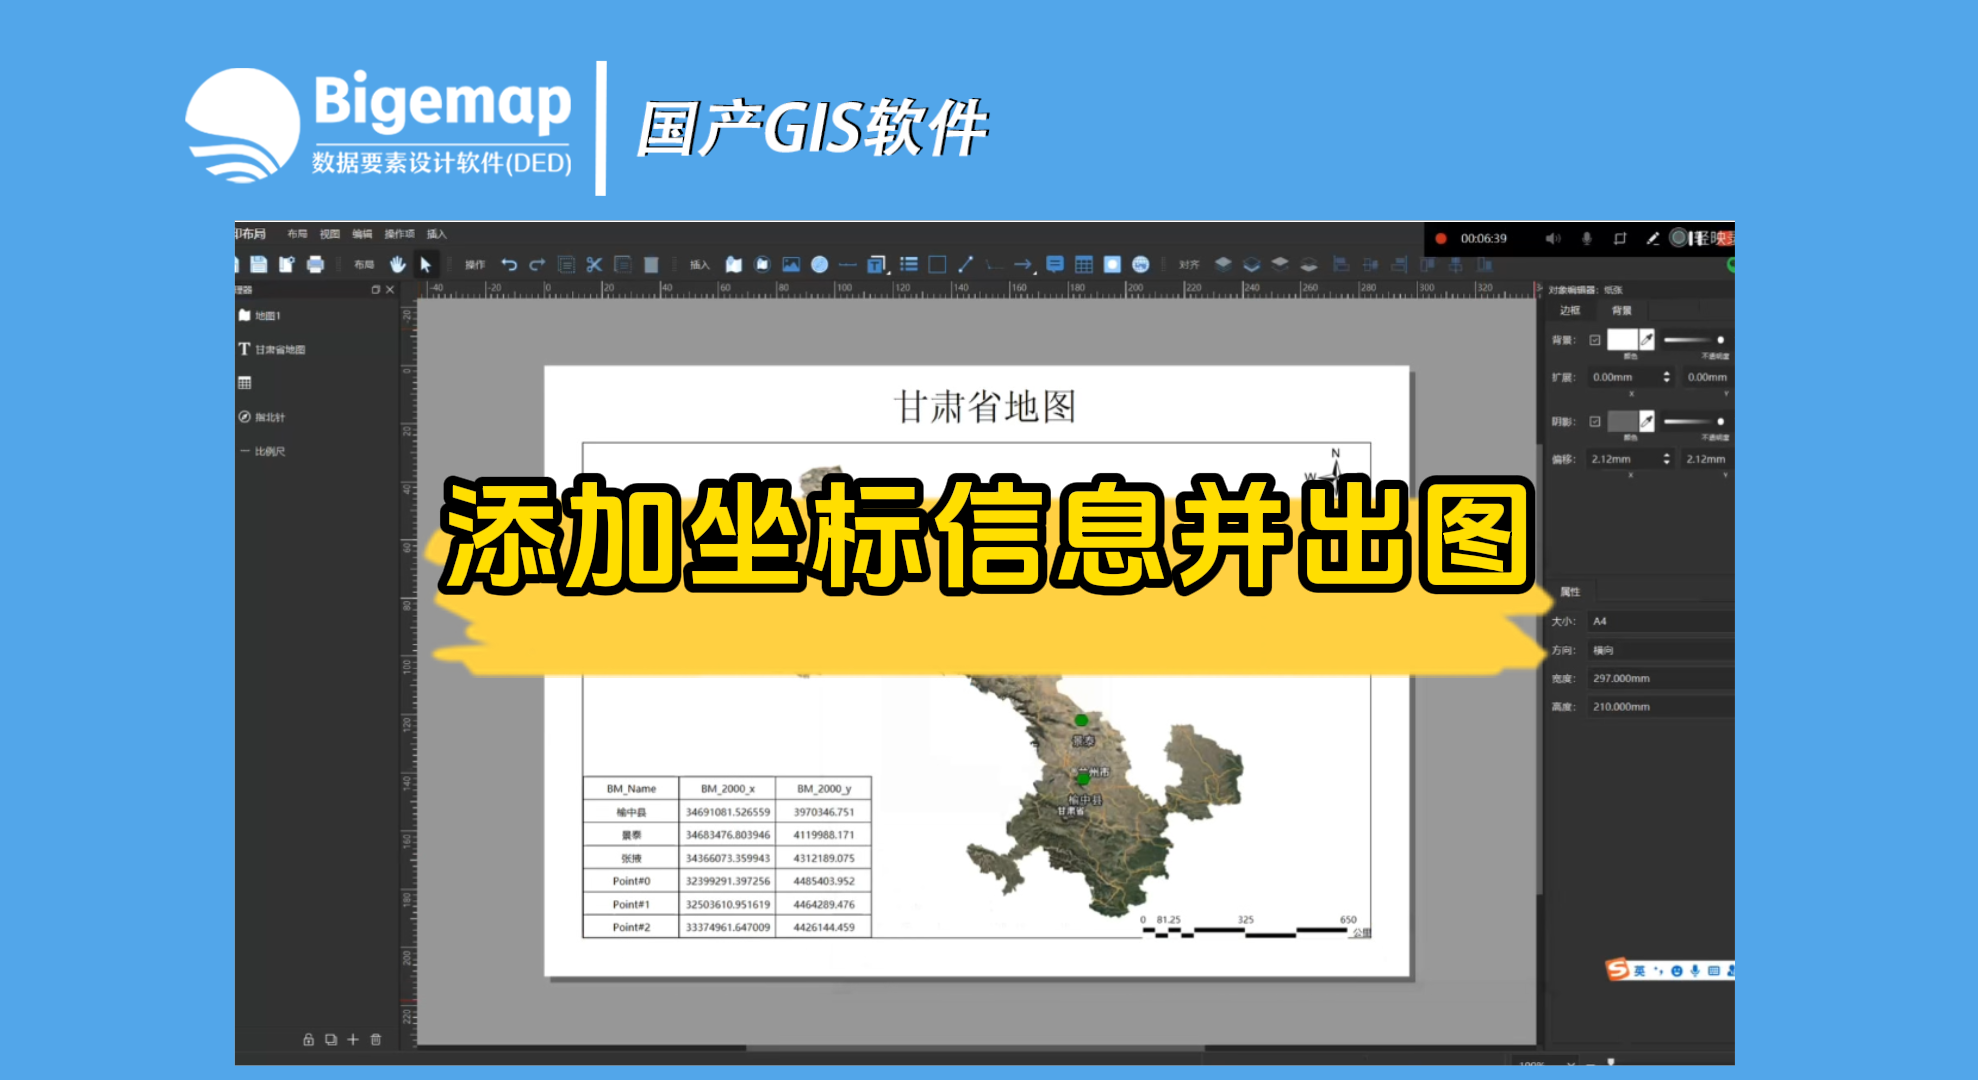The image size is (1978, 1080).
Task: Toggle the 阴影 (shadow) checkbox
Action: [x=1595, y=421]
